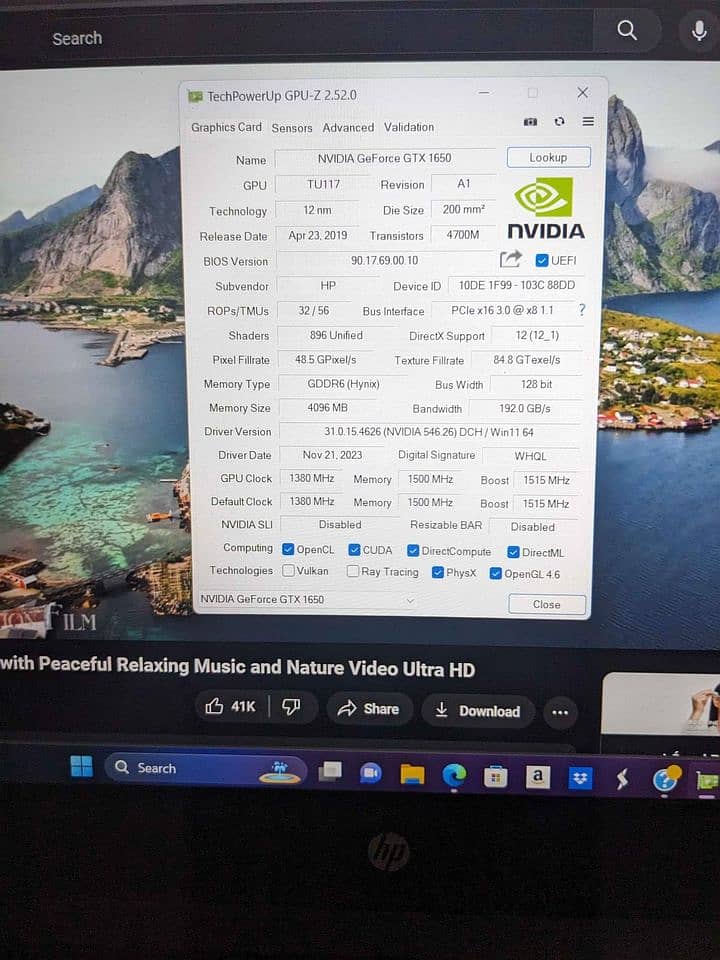Toggle the UEFI checkbox
The image size is (720, 960).
pyautogui.click(x=542, y=261)
